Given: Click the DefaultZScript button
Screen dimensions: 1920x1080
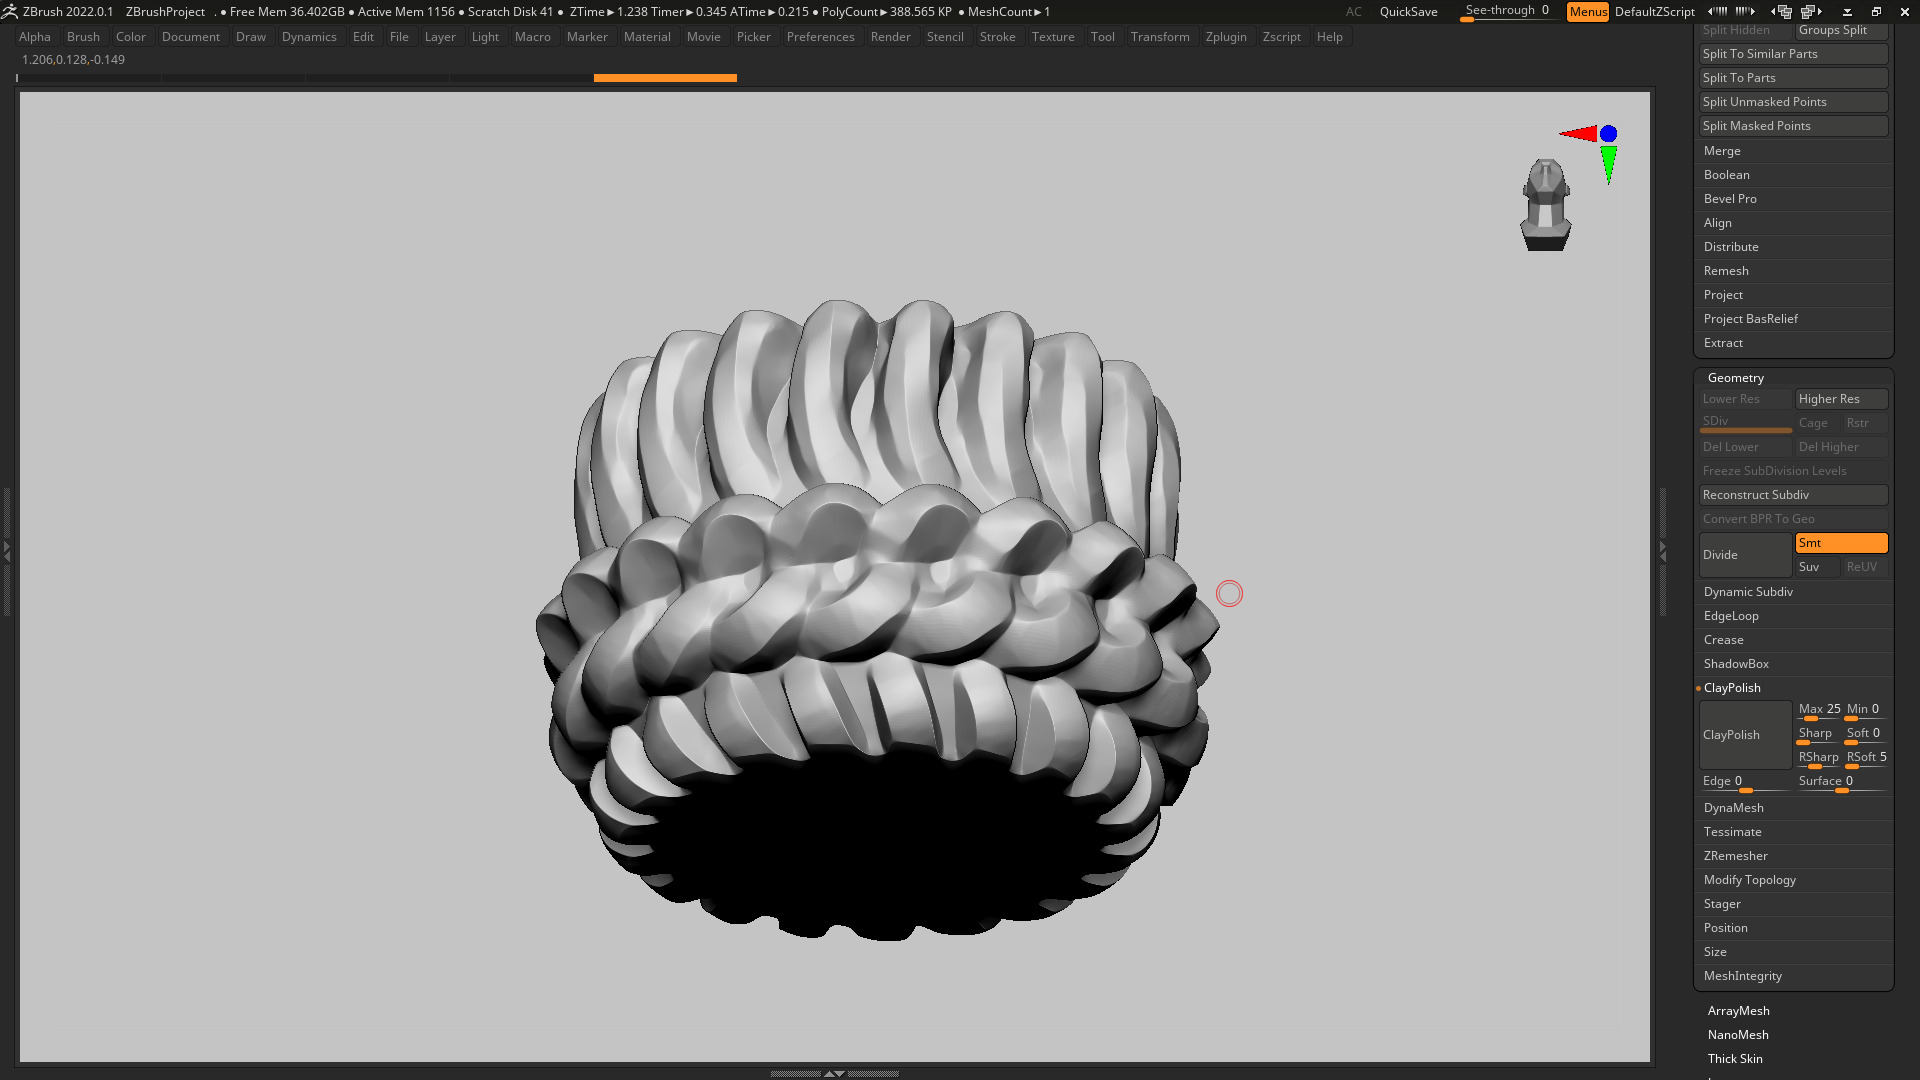Looking at the screenshot, I should pyautogui.click(x=1654, y=12).
